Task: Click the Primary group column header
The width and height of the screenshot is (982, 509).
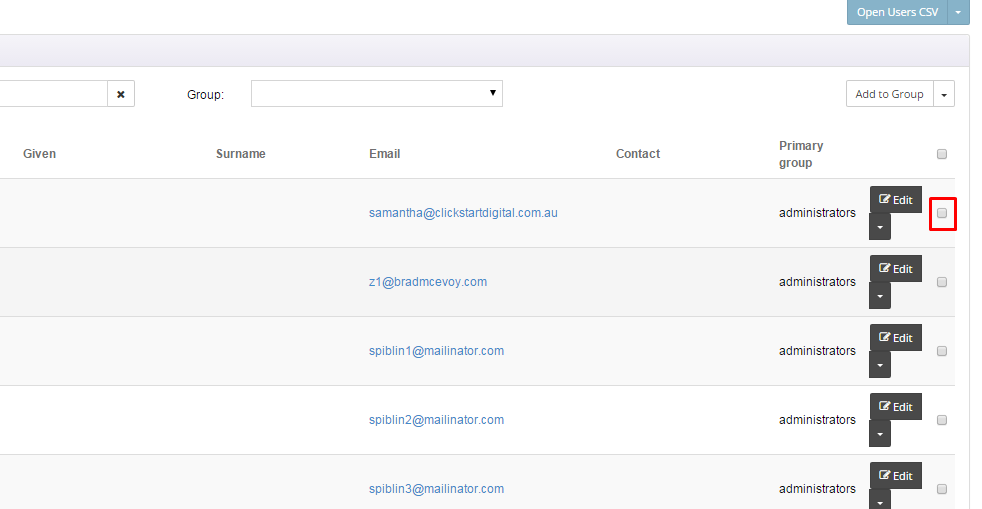Action: pyautogui.click(x=801, y=154)
